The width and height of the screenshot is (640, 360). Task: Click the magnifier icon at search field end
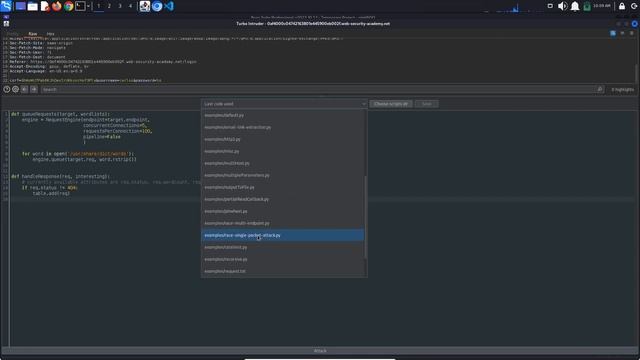[600, 89]
